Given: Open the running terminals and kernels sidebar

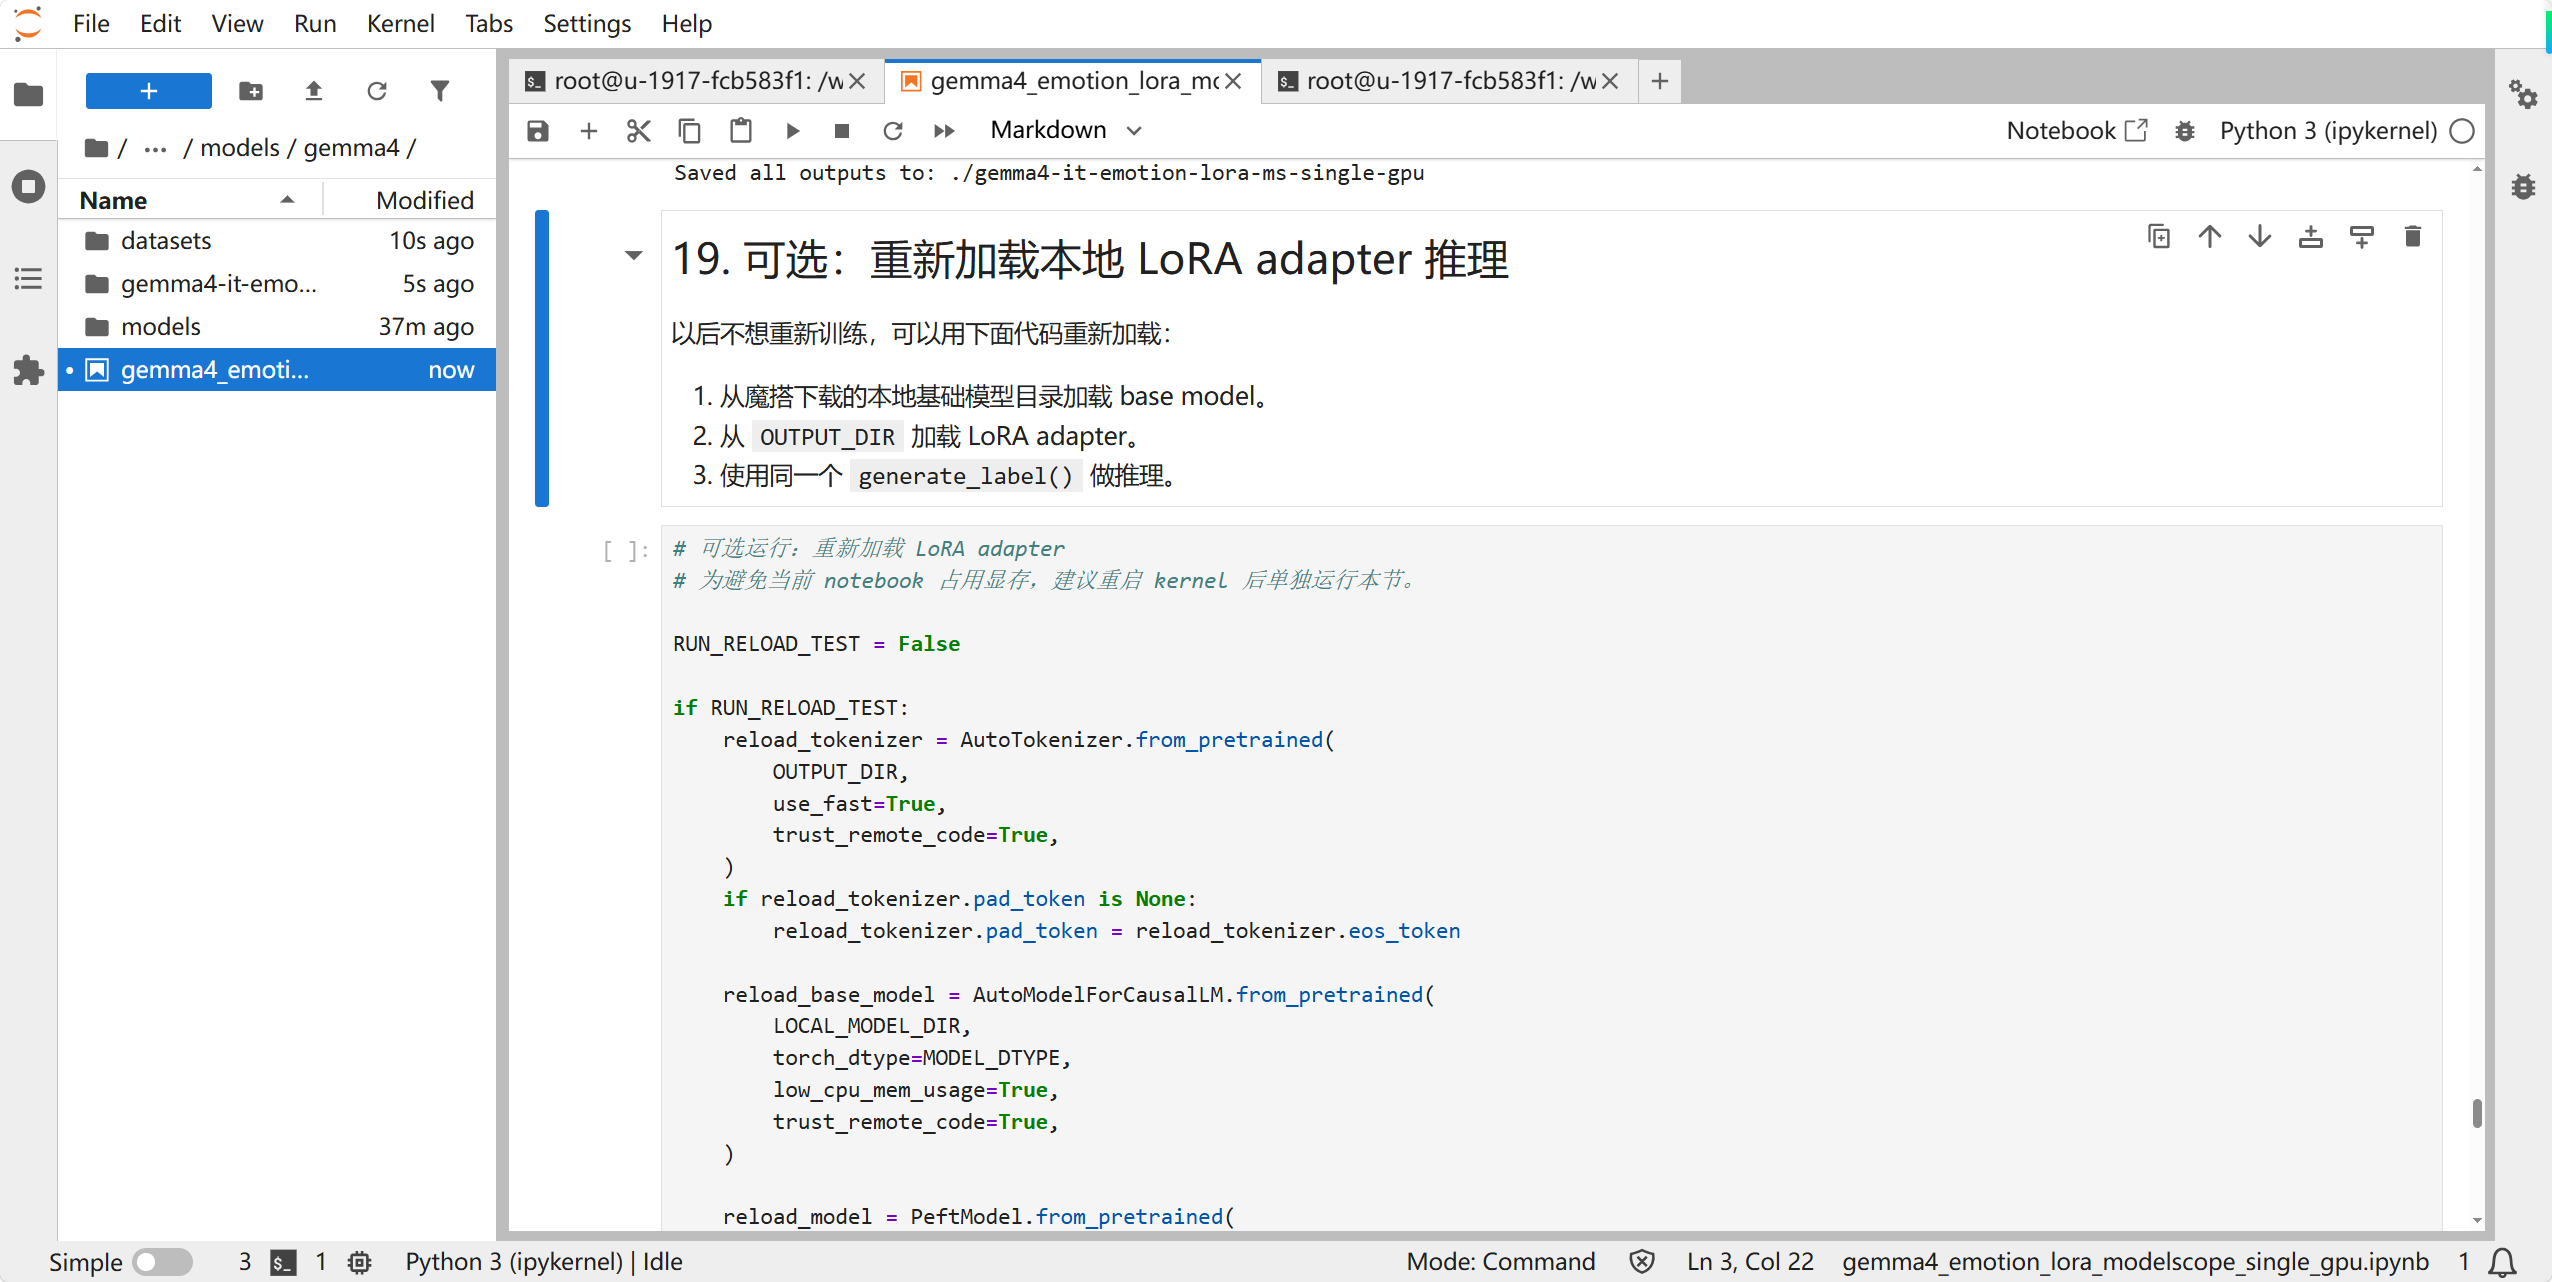Looking at the screenshot, I should [x=28, y=186].
